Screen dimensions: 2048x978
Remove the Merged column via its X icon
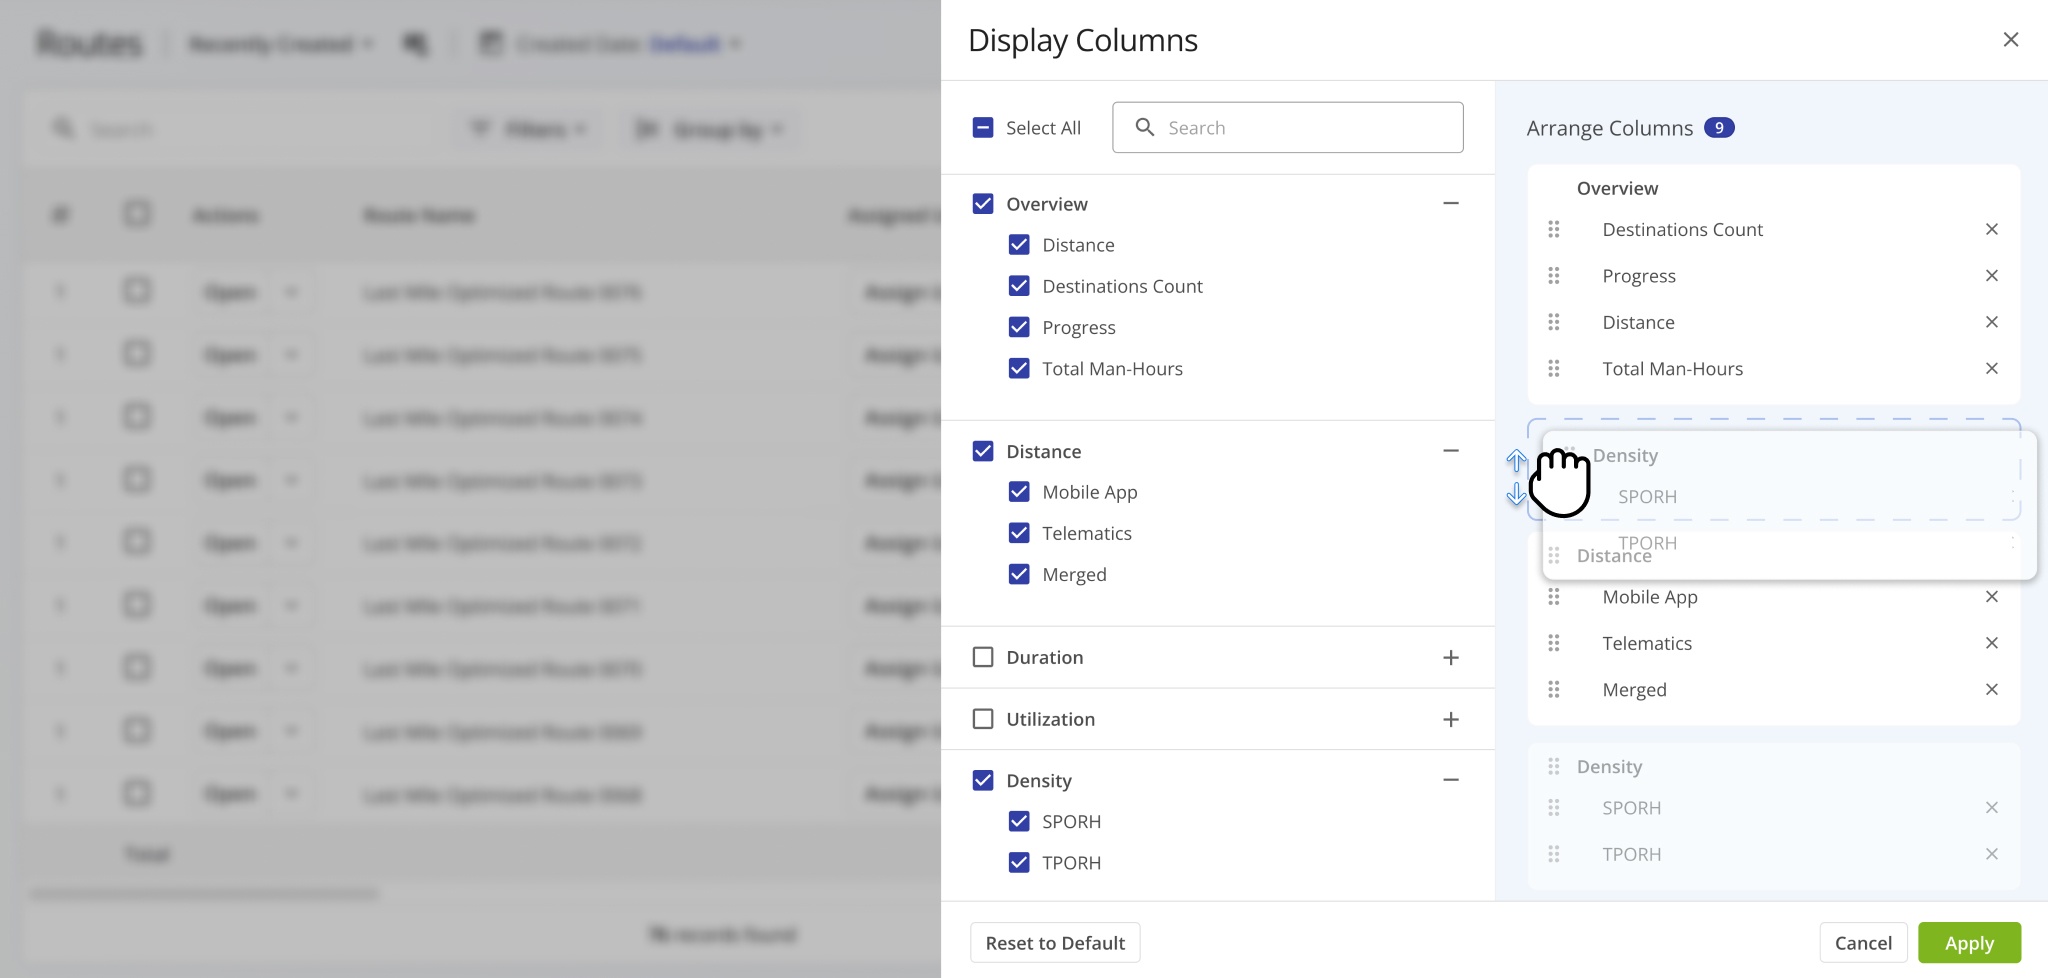click(1991, 689)
